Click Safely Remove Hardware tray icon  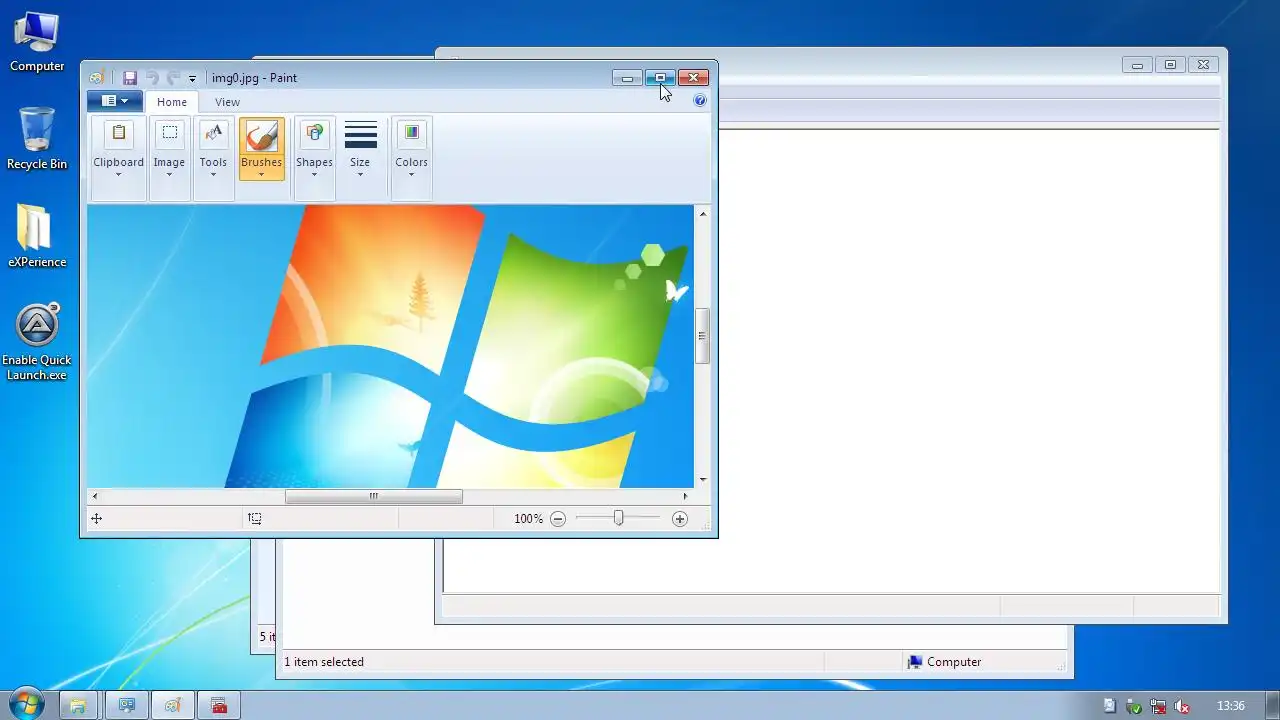click(1134, 706)
